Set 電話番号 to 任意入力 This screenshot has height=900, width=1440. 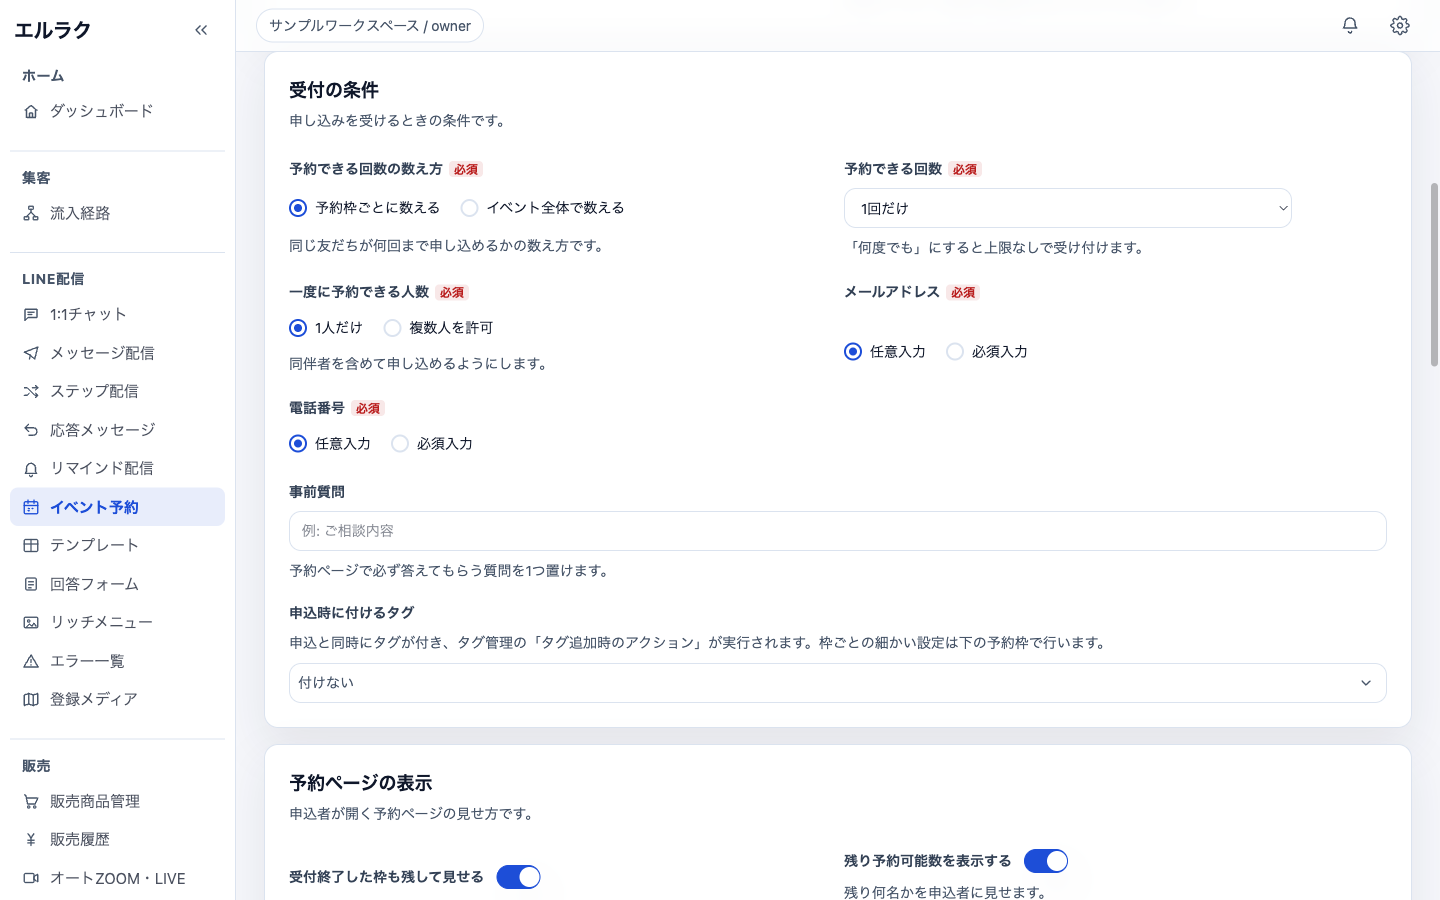click(x=298, y=444)
